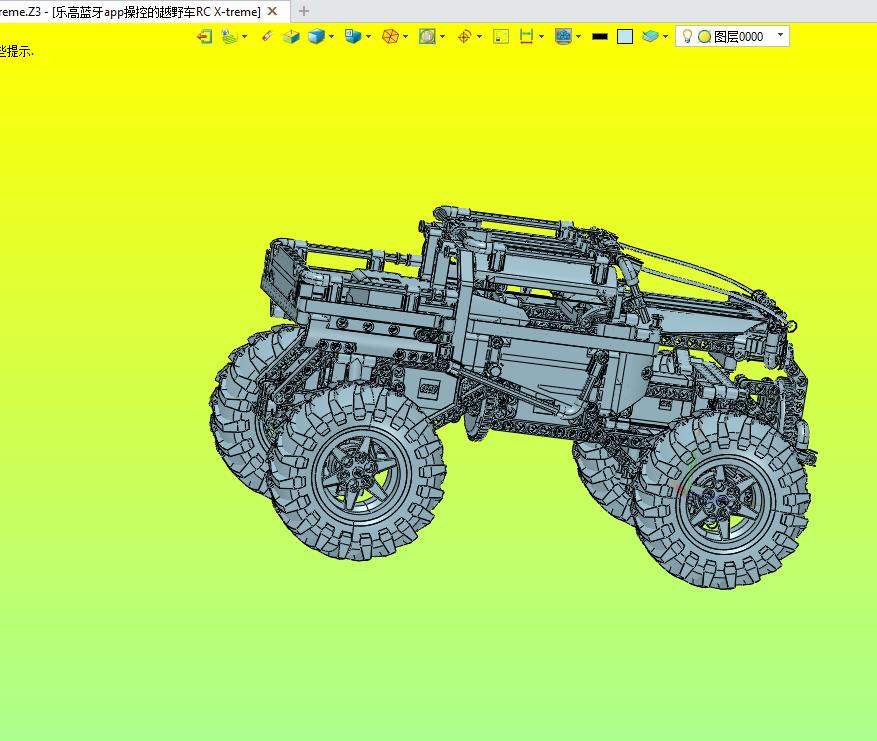Screen dimensions: 877x741
Task: Add a new tab with plus button
Action: coord(304,11)
